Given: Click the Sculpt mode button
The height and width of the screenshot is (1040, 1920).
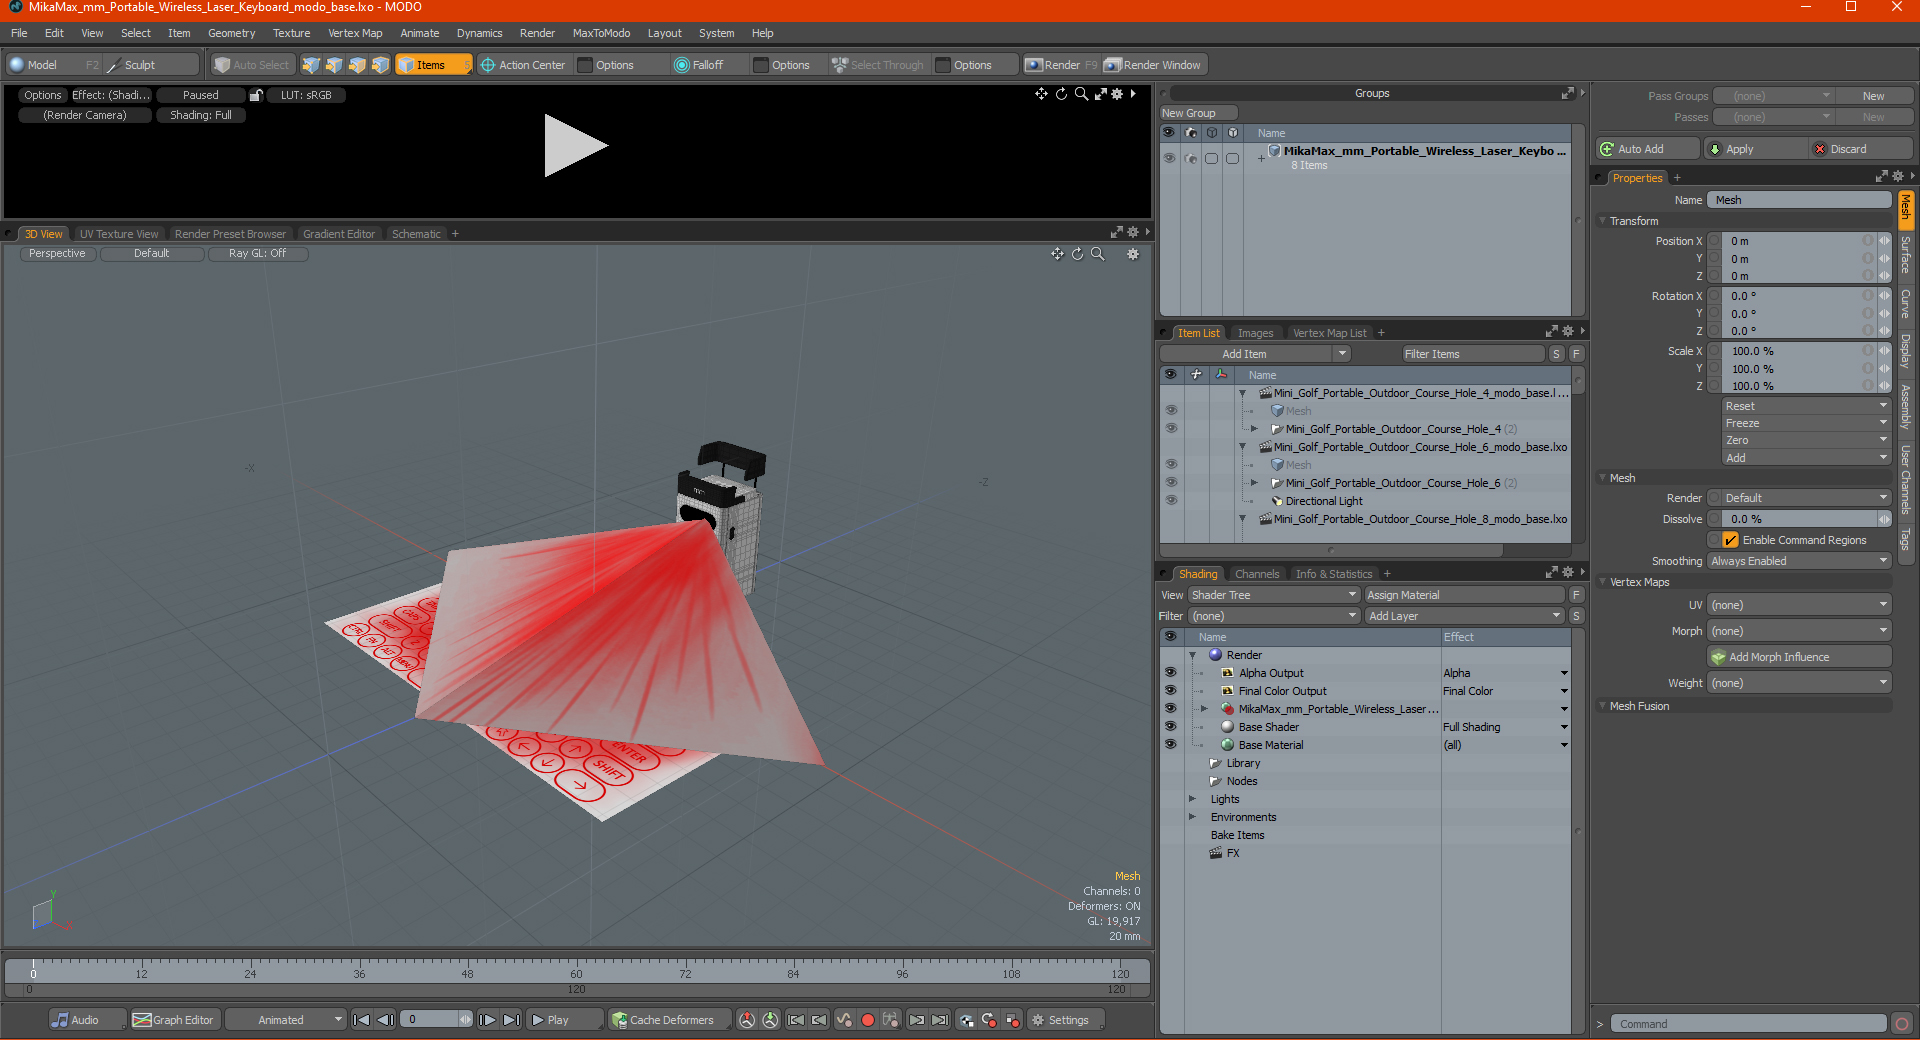Looking at the screenshot, I should tap(152, 65).
